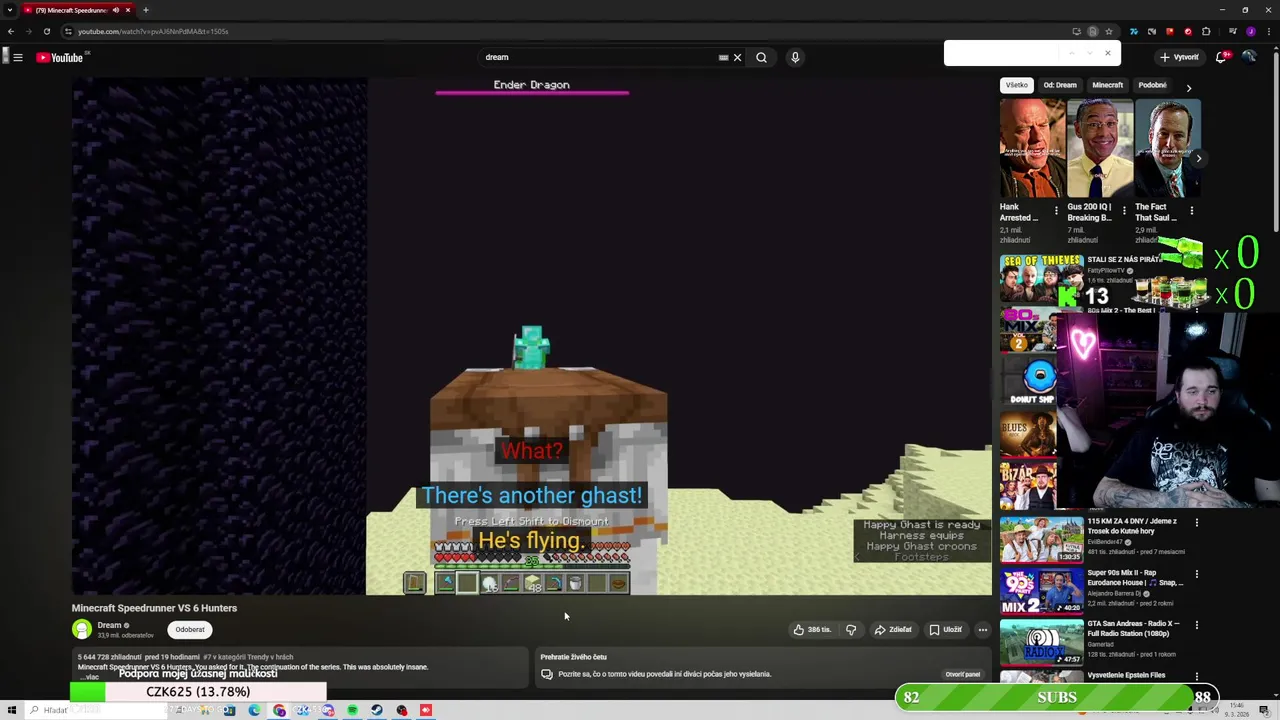Open Steam from the taskbar
Viewport: 1280px width, 720px height.
pos(377,710)
